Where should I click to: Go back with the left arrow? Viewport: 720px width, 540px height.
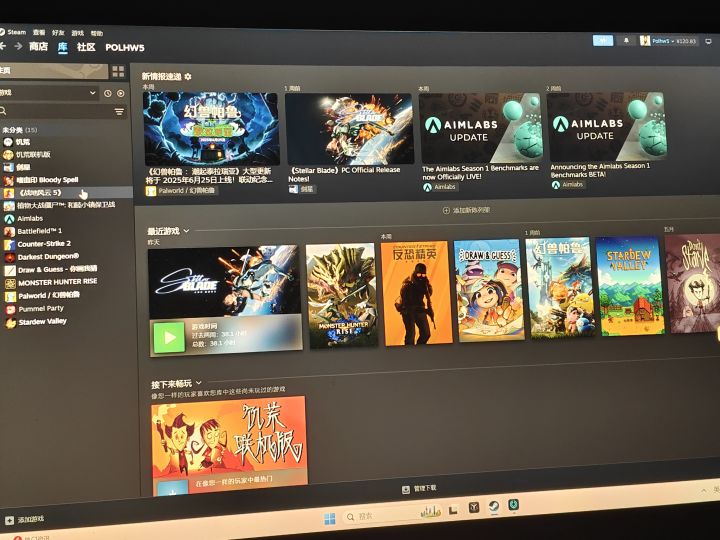pyautogui.click(x=2, y=46)
